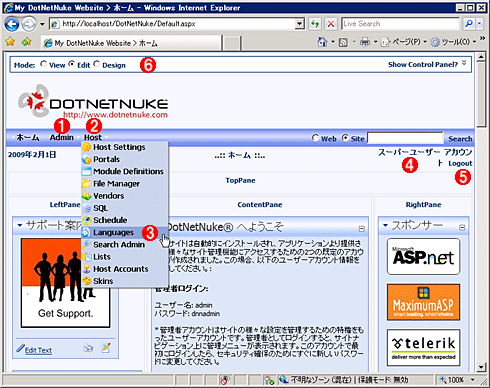Click the Edit Text link
Viewport: 490px width, 388px height.
pyautogui.click(x=38, y=350)
